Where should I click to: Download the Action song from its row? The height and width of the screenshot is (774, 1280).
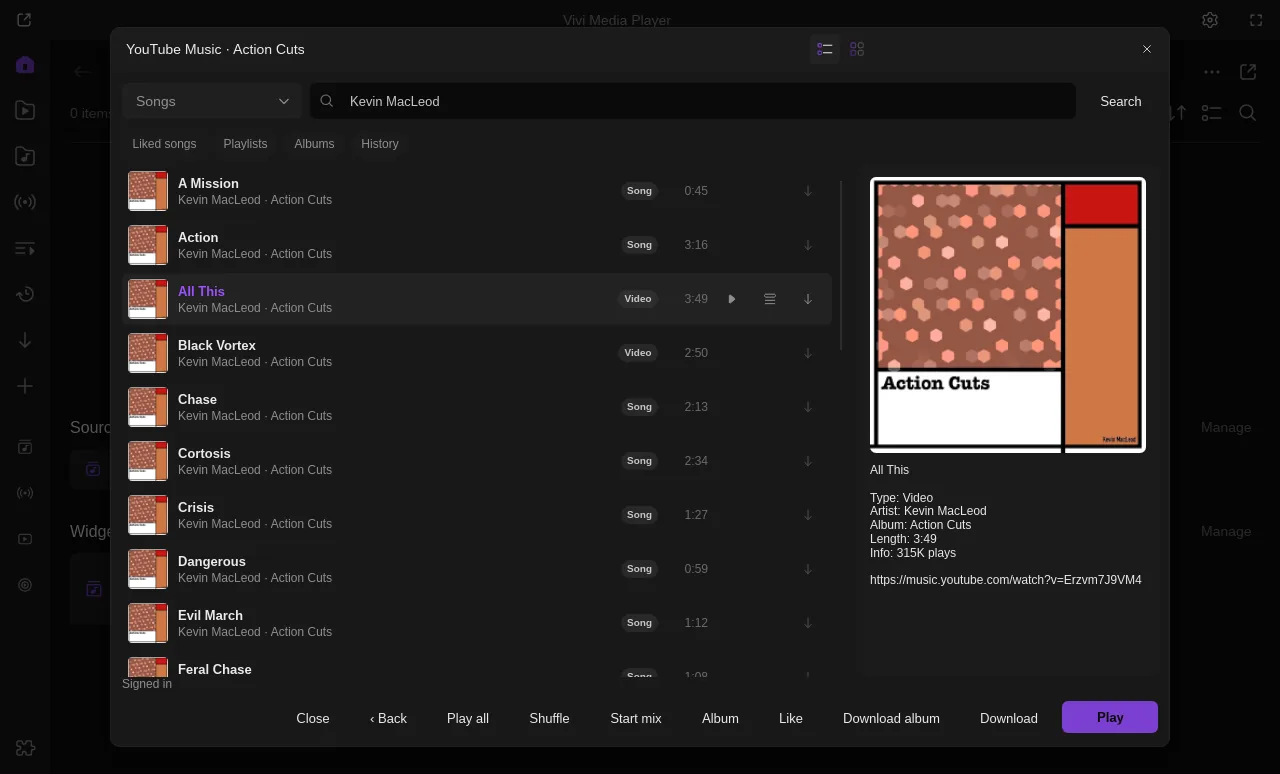808,245
